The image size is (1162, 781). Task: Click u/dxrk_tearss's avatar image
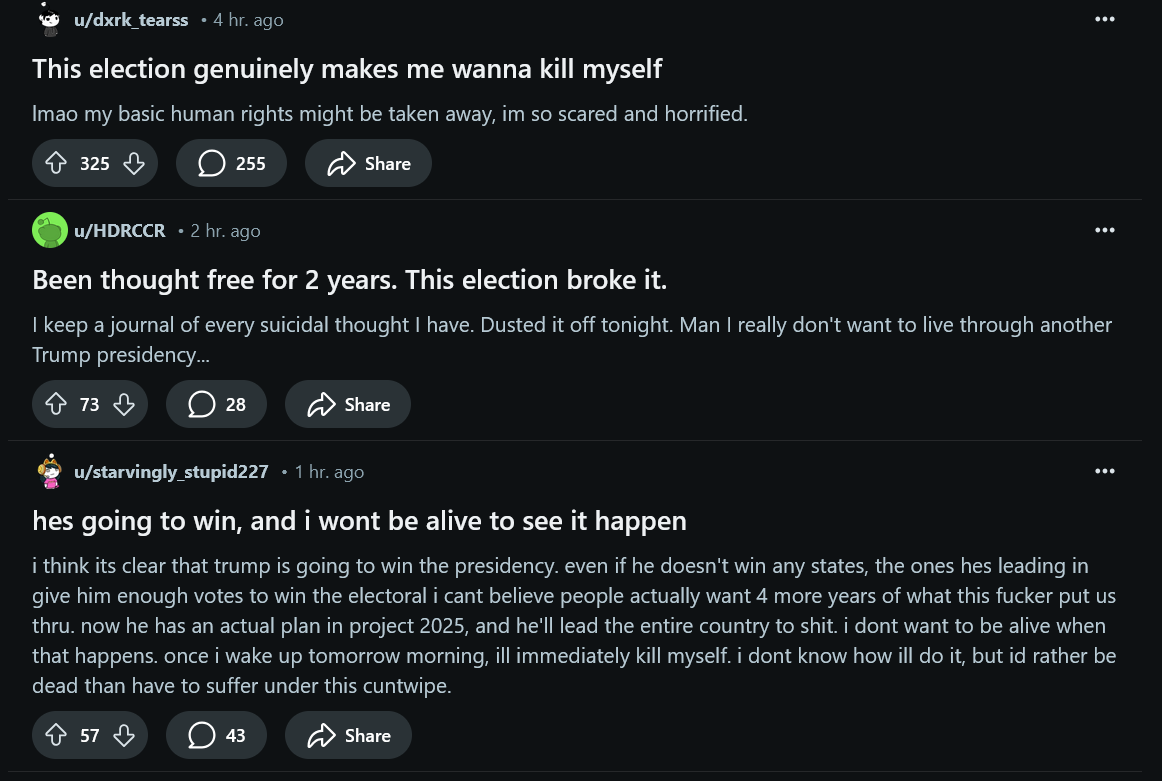point(49,19)
